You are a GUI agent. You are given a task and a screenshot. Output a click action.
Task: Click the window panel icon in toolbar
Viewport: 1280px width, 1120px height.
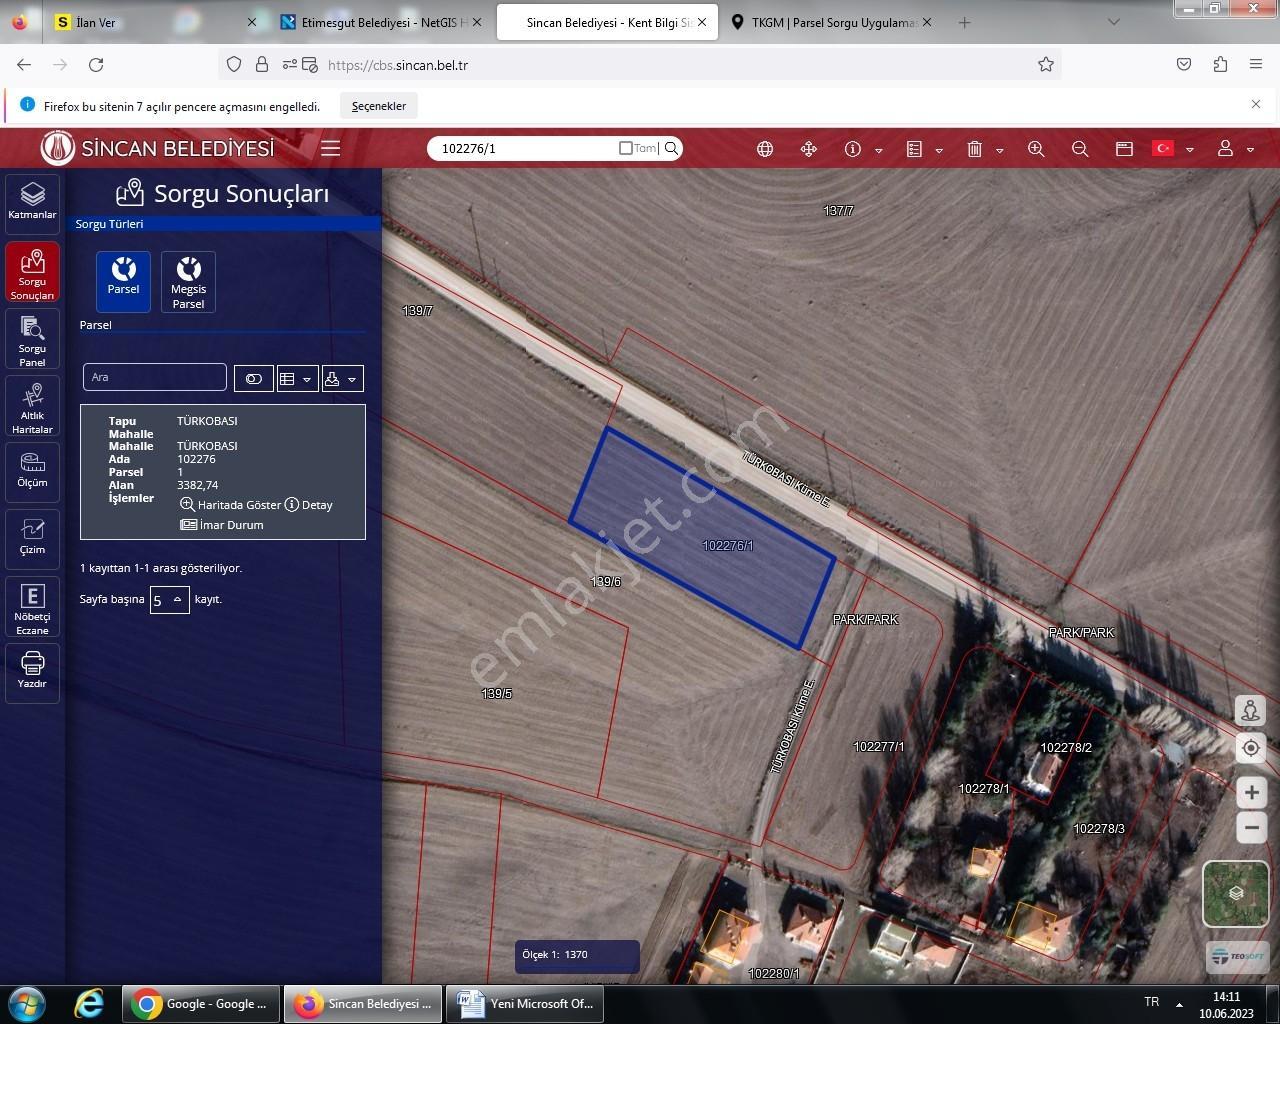click(x=1124, y=149)
